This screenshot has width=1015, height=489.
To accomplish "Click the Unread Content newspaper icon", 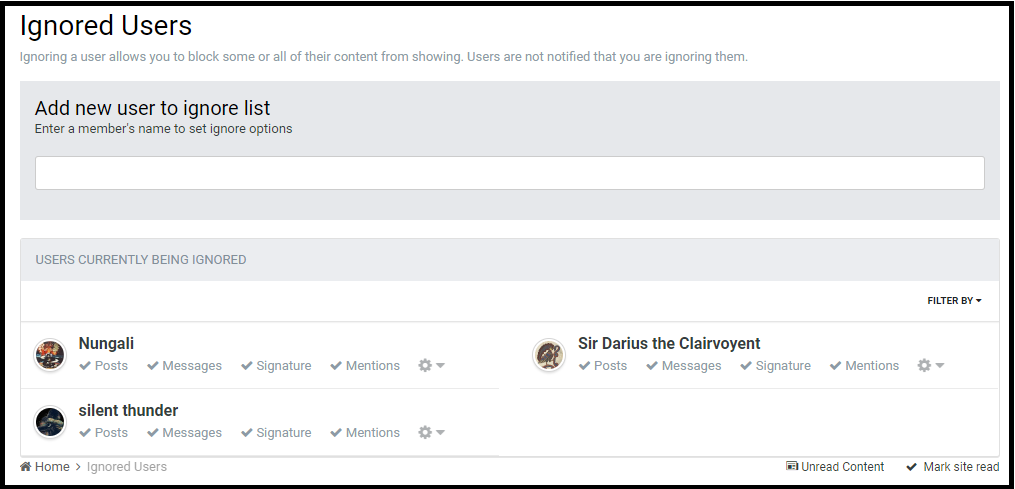I will tap(792, 466).
